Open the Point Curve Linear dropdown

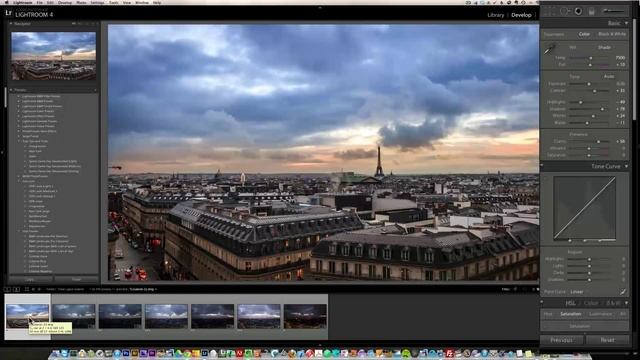point(577,292)
